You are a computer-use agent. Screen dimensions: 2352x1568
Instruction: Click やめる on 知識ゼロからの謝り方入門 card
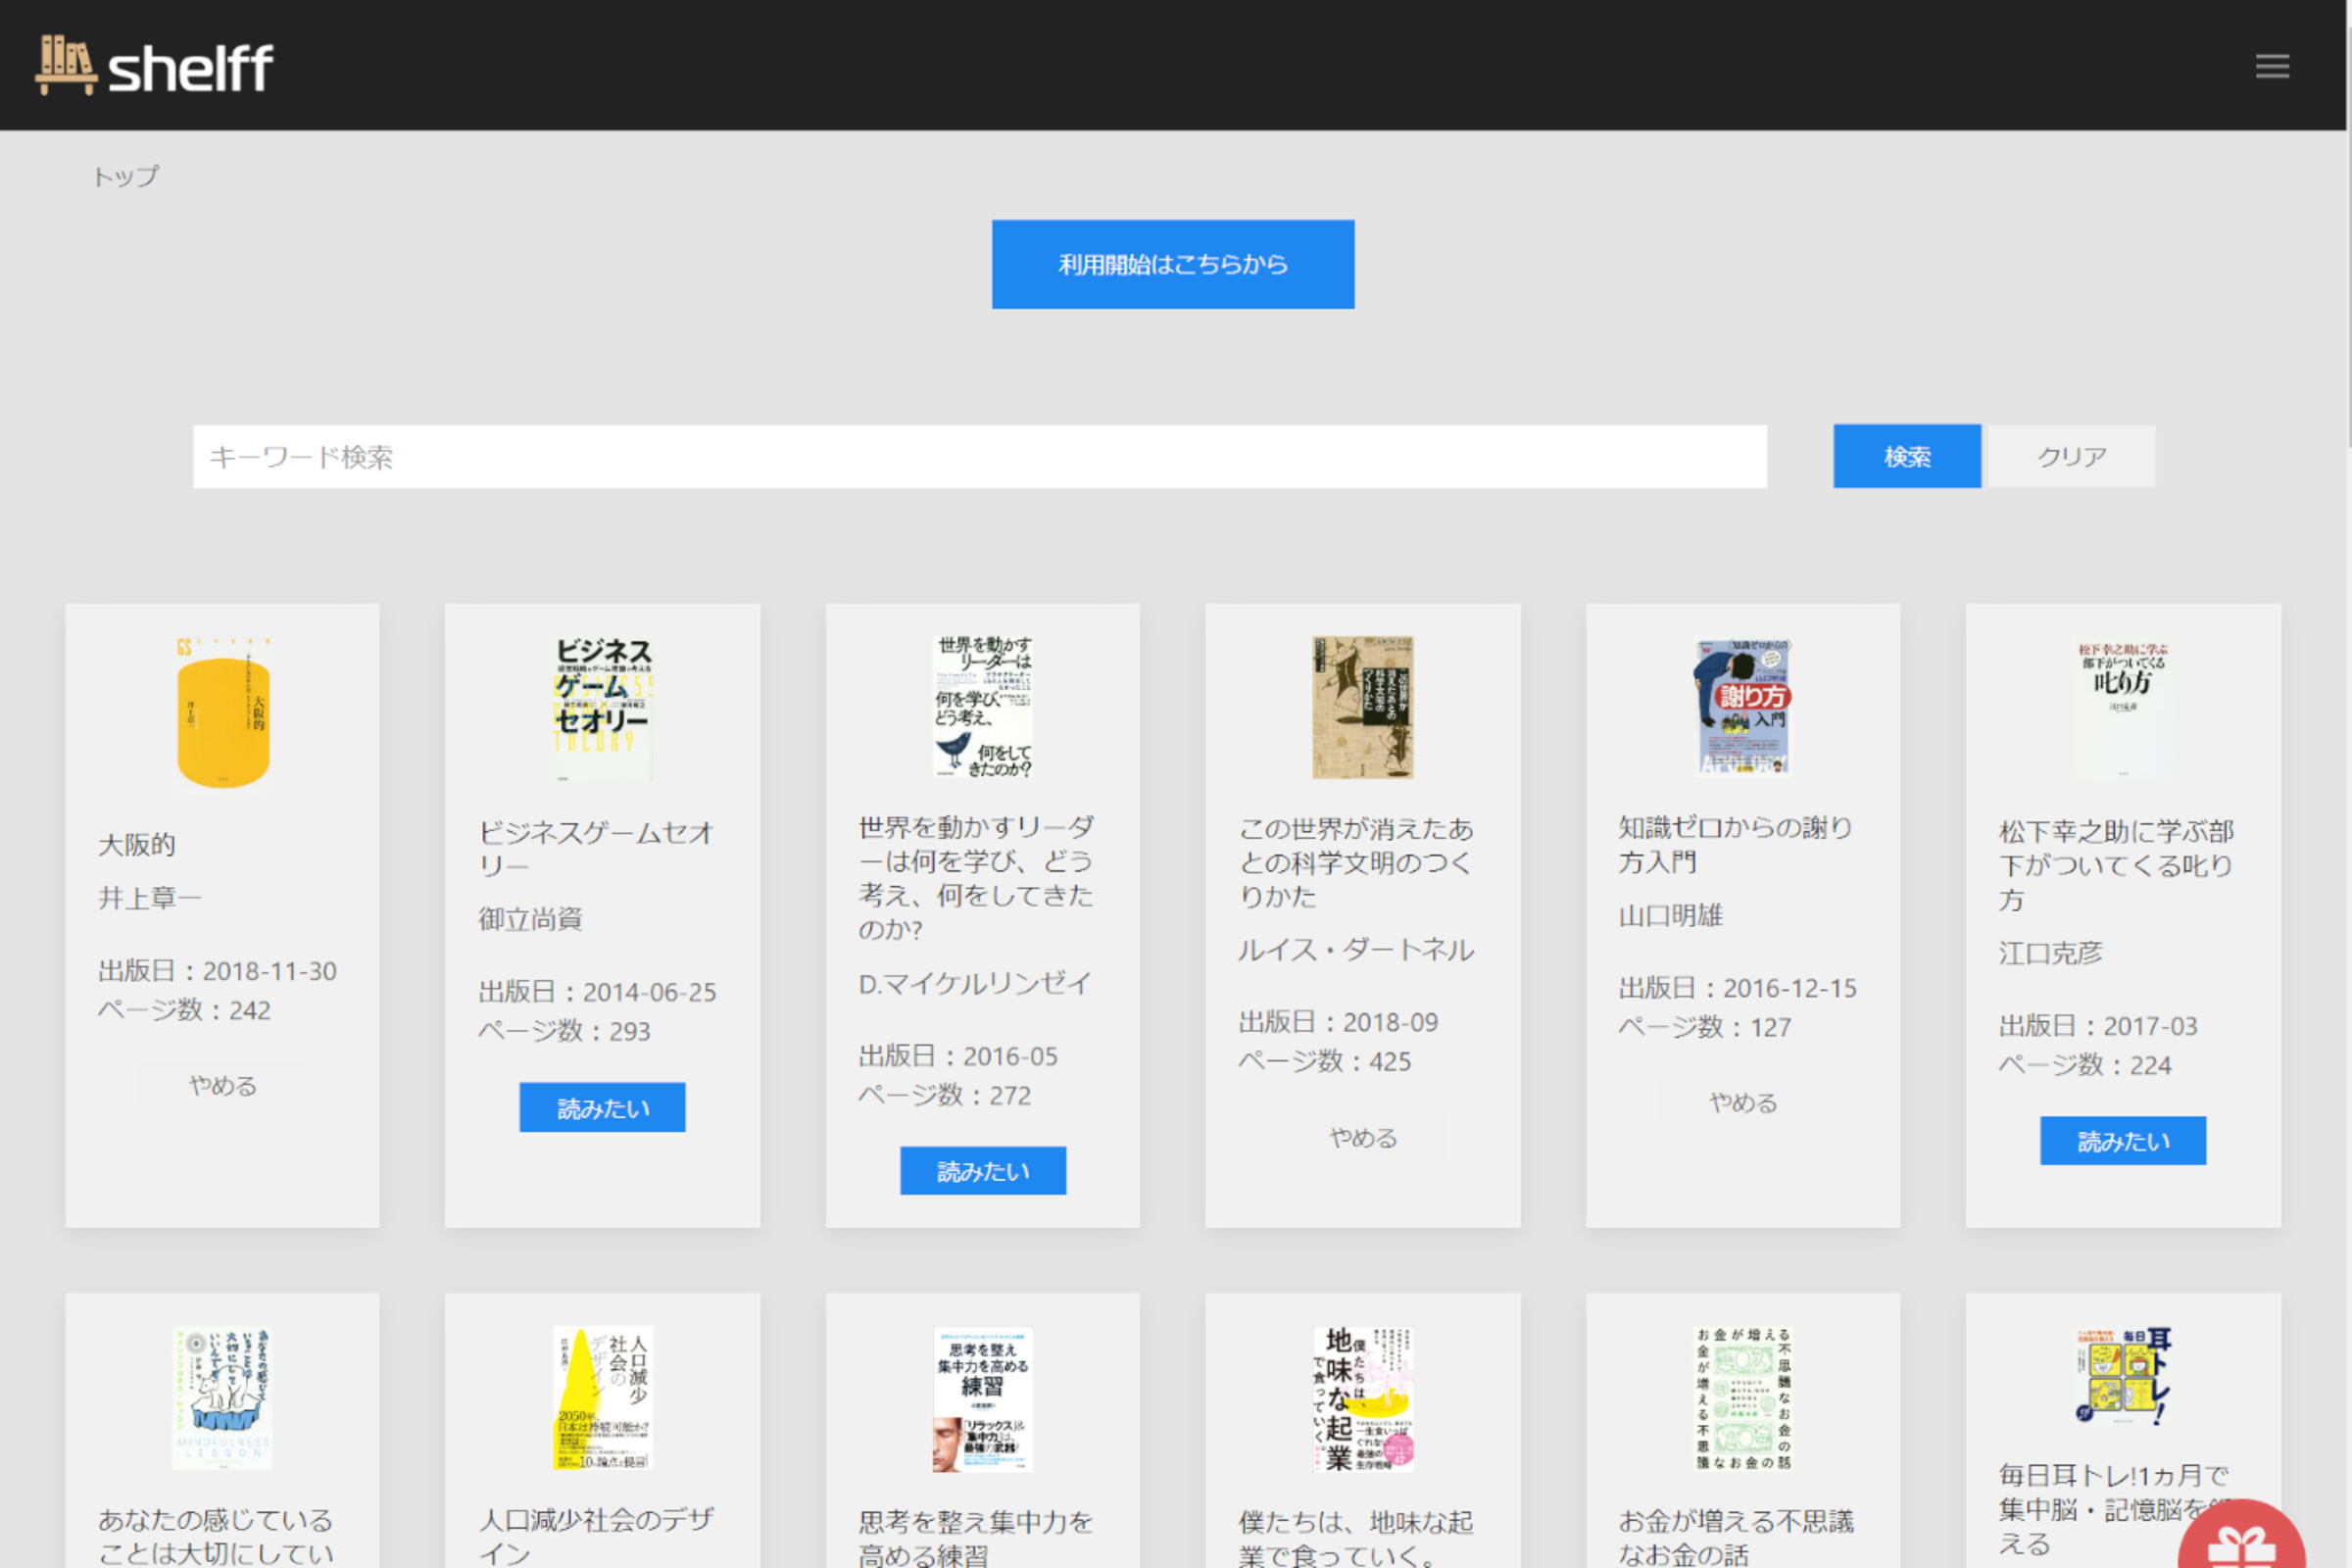1743,1102
